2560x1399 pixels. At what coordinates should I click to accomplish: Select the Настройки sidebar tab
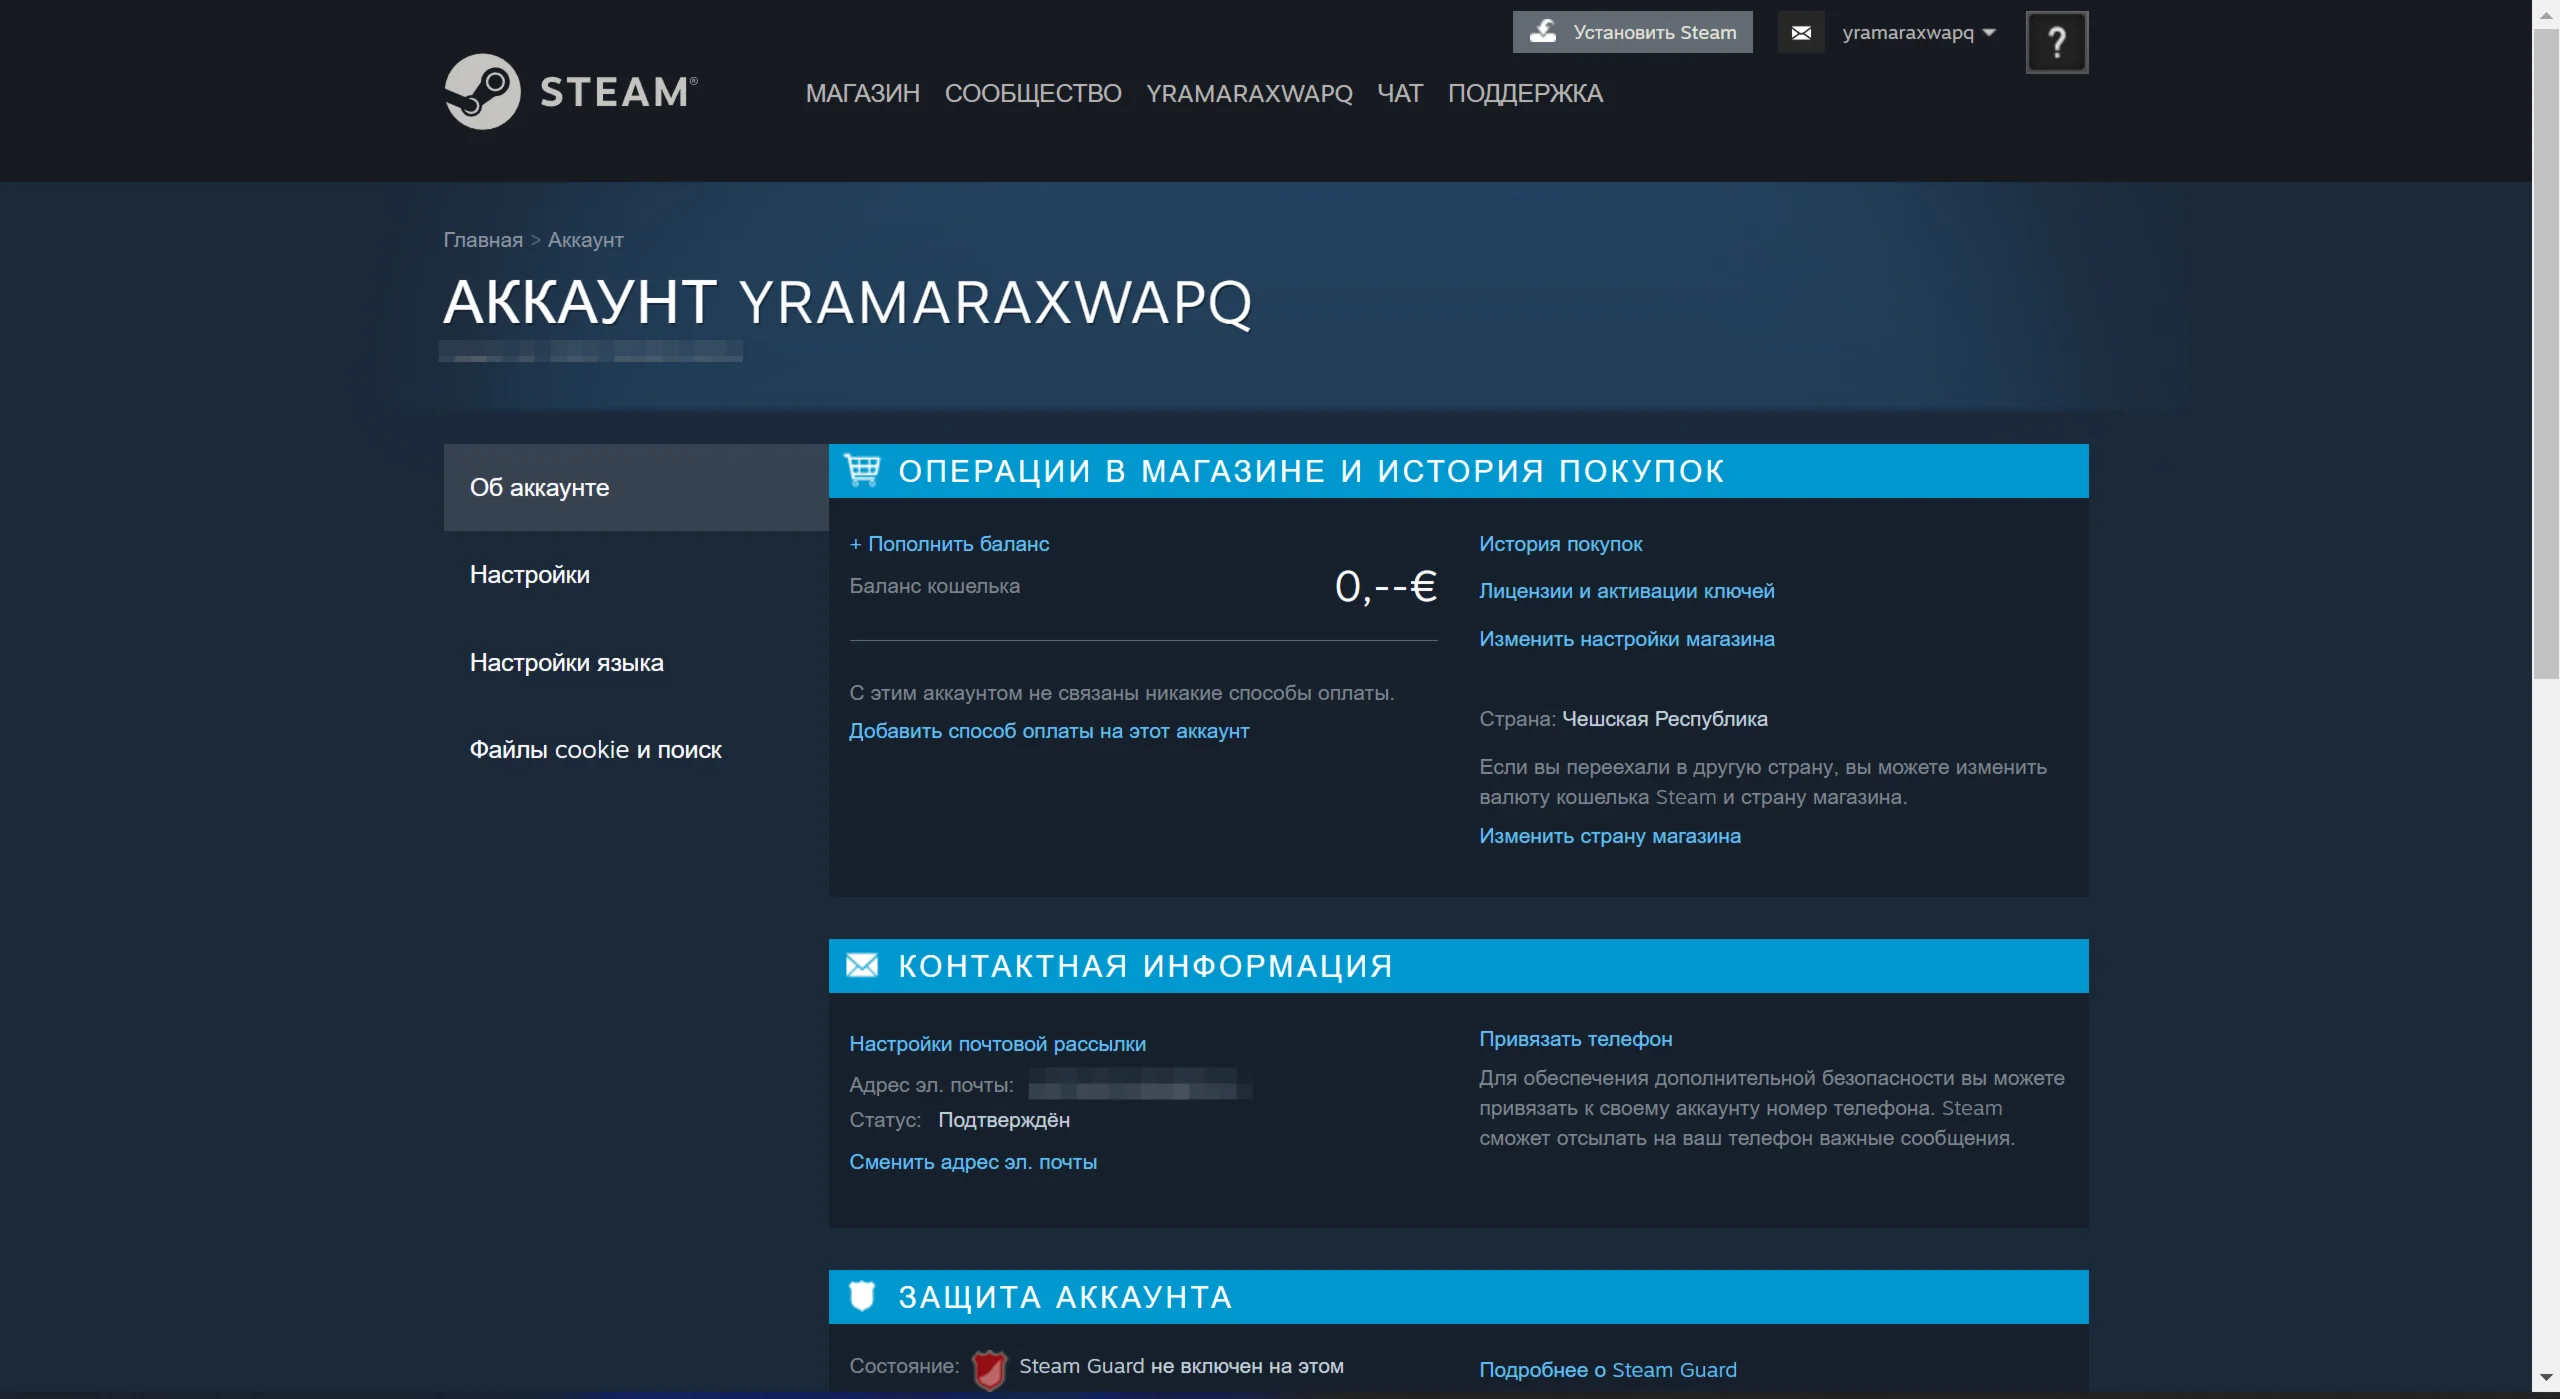pyautogui.click(x=636, y=575)
